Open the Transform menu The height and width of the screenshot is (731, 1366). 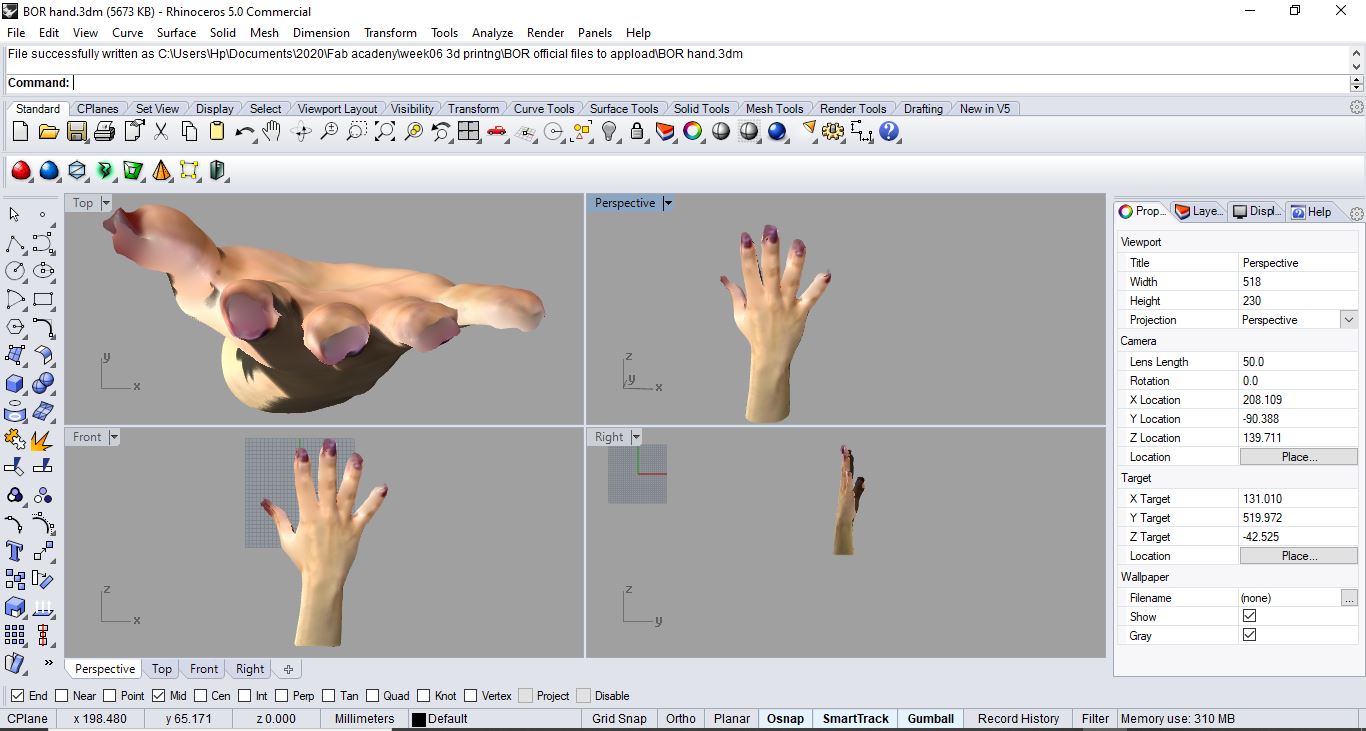pyautogui.click(x=390, y=32)
